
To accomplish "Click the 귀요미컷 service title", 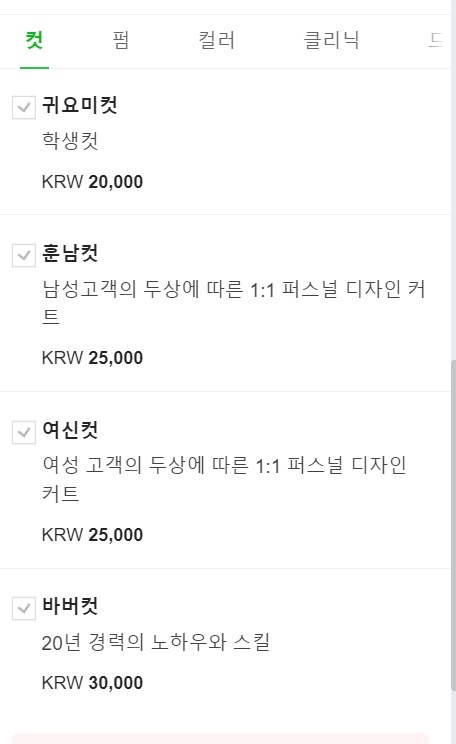I will pos(80,105).
